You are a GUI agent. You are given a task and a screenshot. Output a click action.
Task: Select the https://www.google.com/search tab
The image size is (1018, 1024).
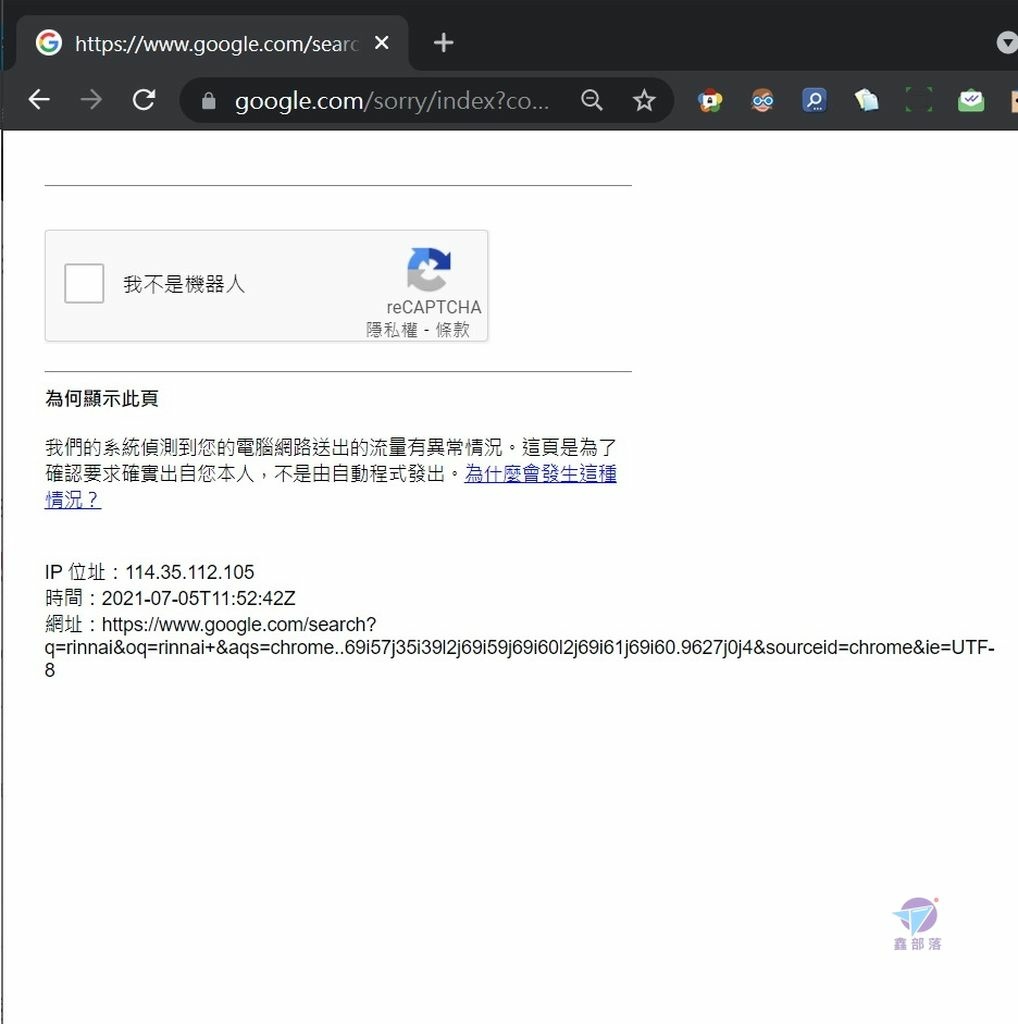point(212,43)
